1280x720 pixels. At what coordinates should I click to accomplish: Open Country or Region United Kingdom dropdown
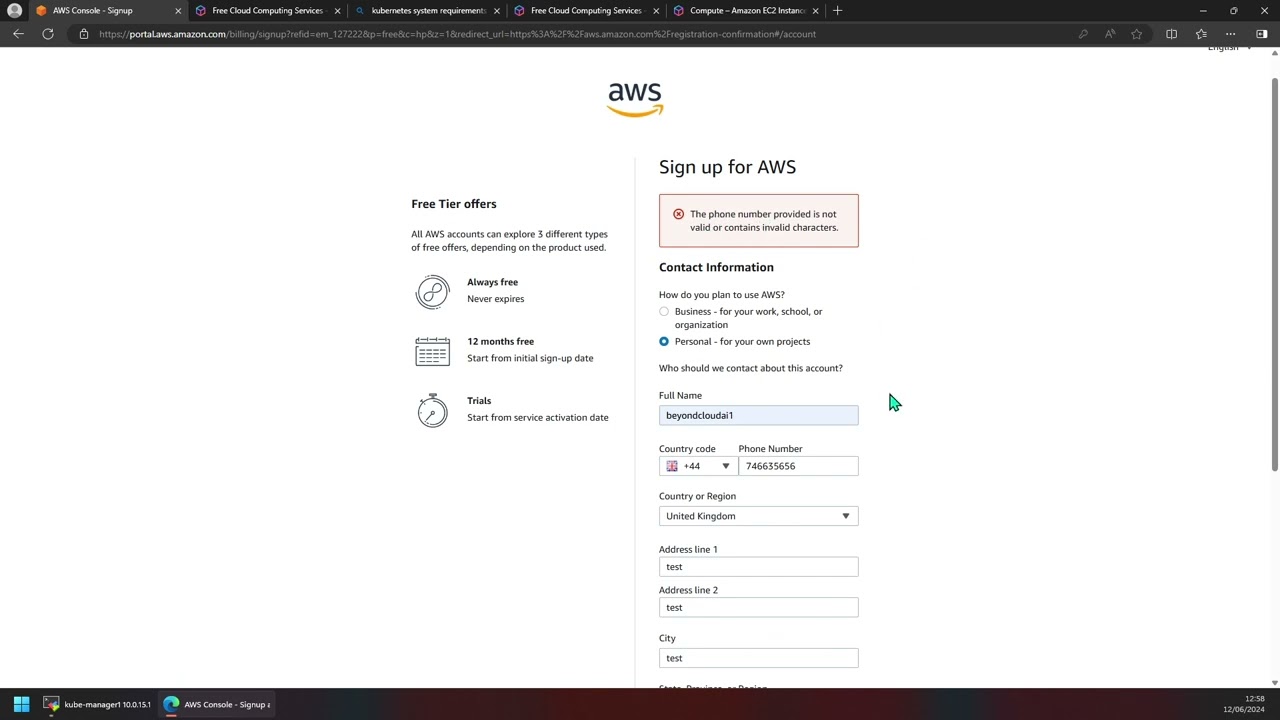pyautogui.click(x=758, y=516)
